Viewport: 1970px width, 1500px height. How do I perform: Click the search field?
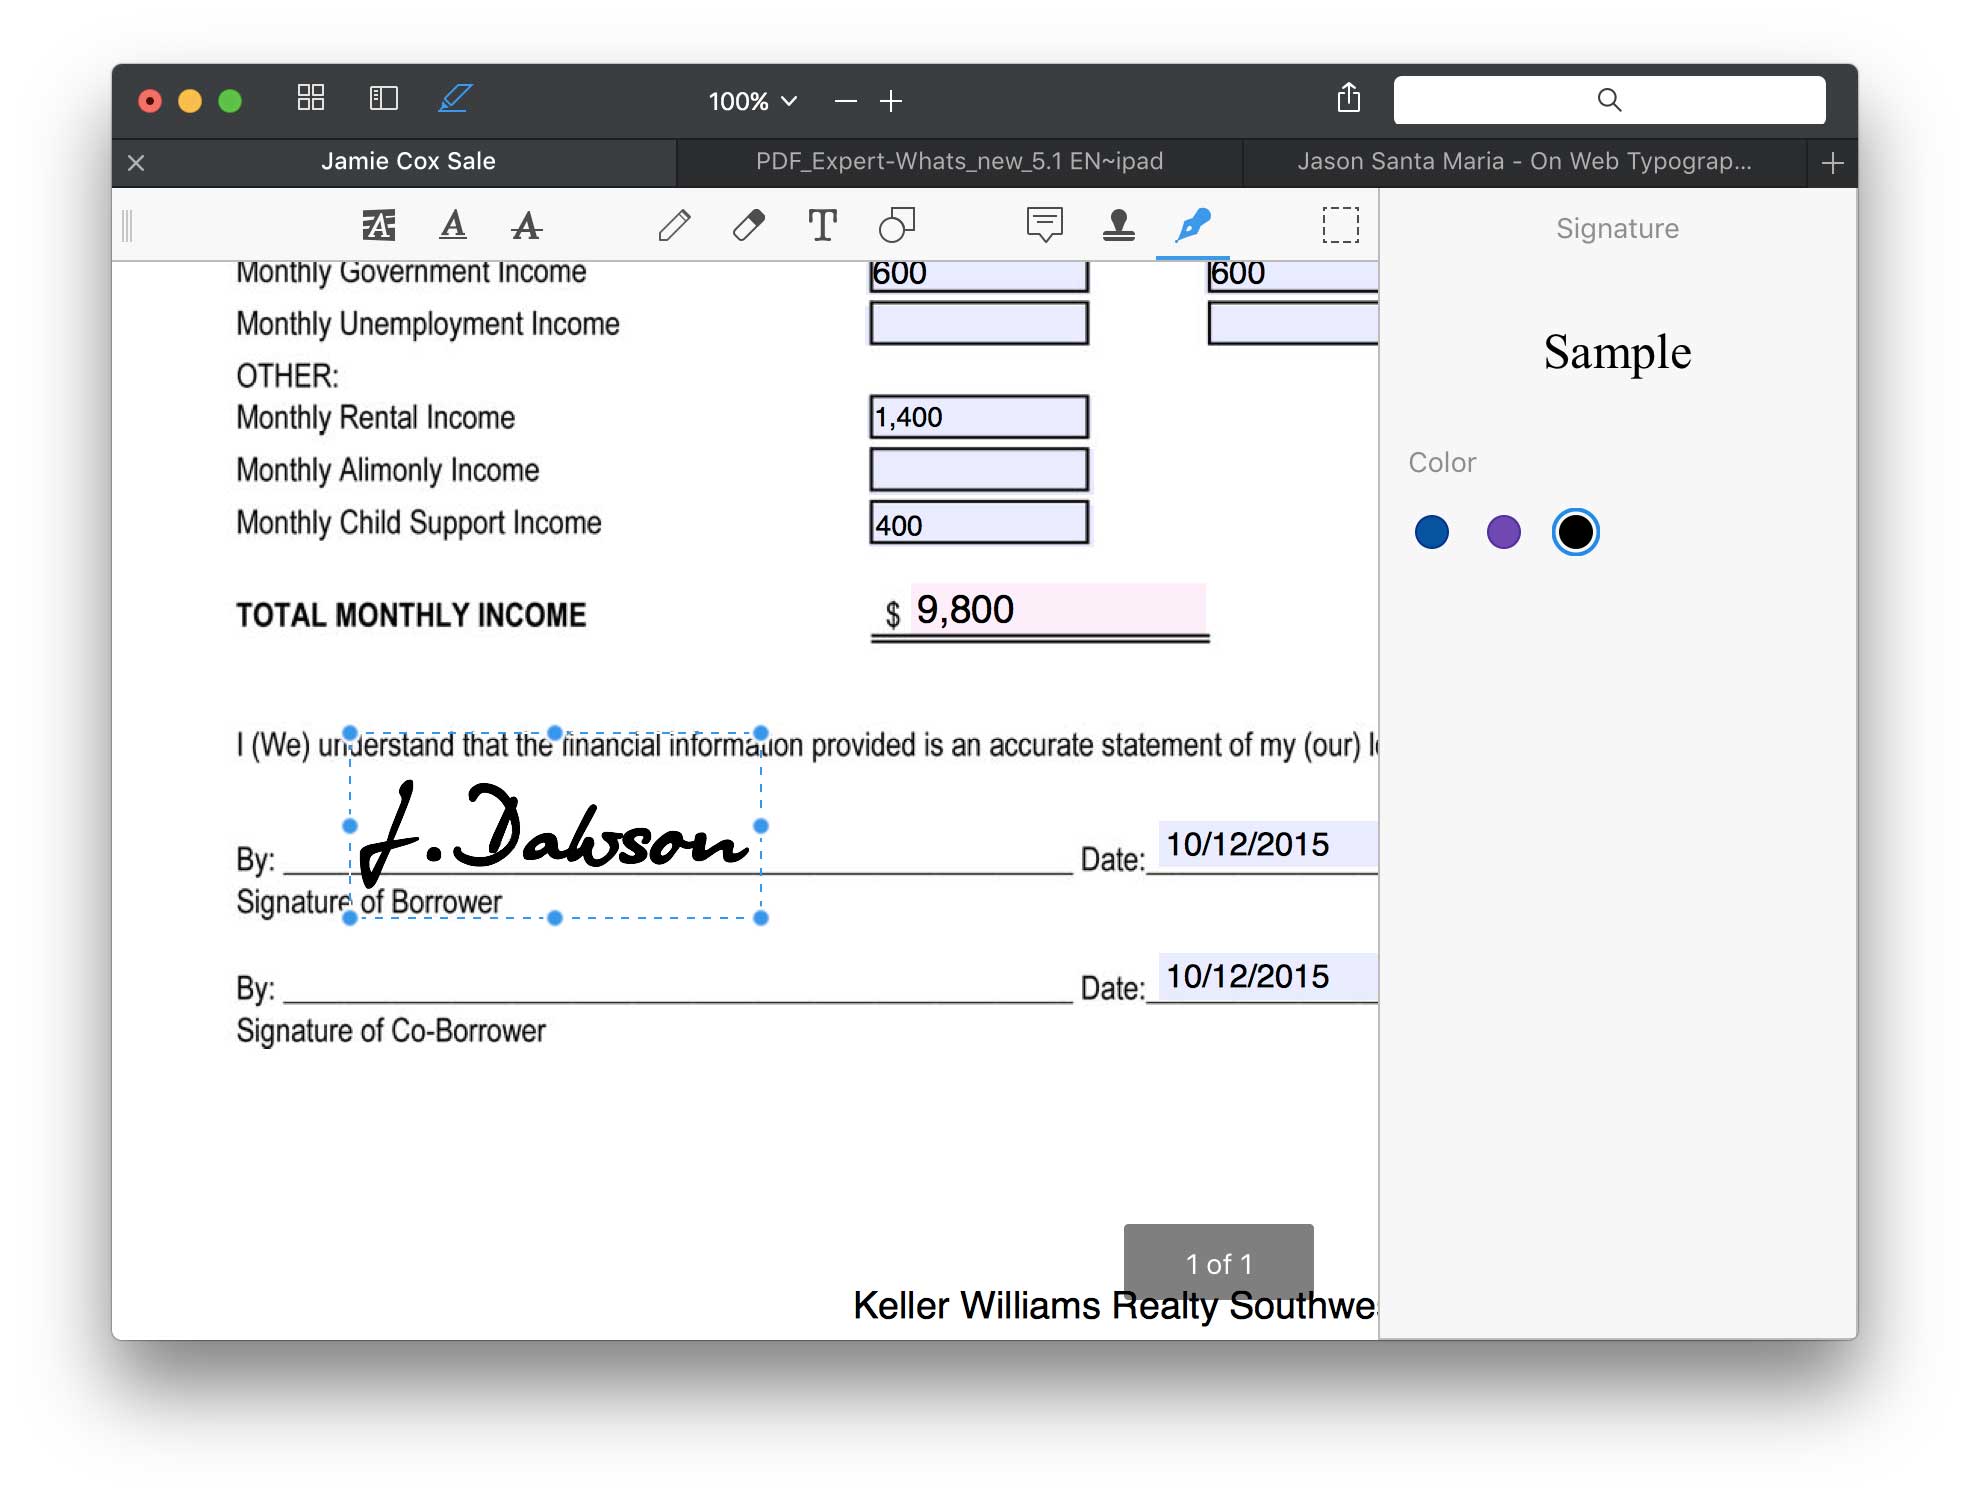pyautogui.click(x=1609, y=100)
